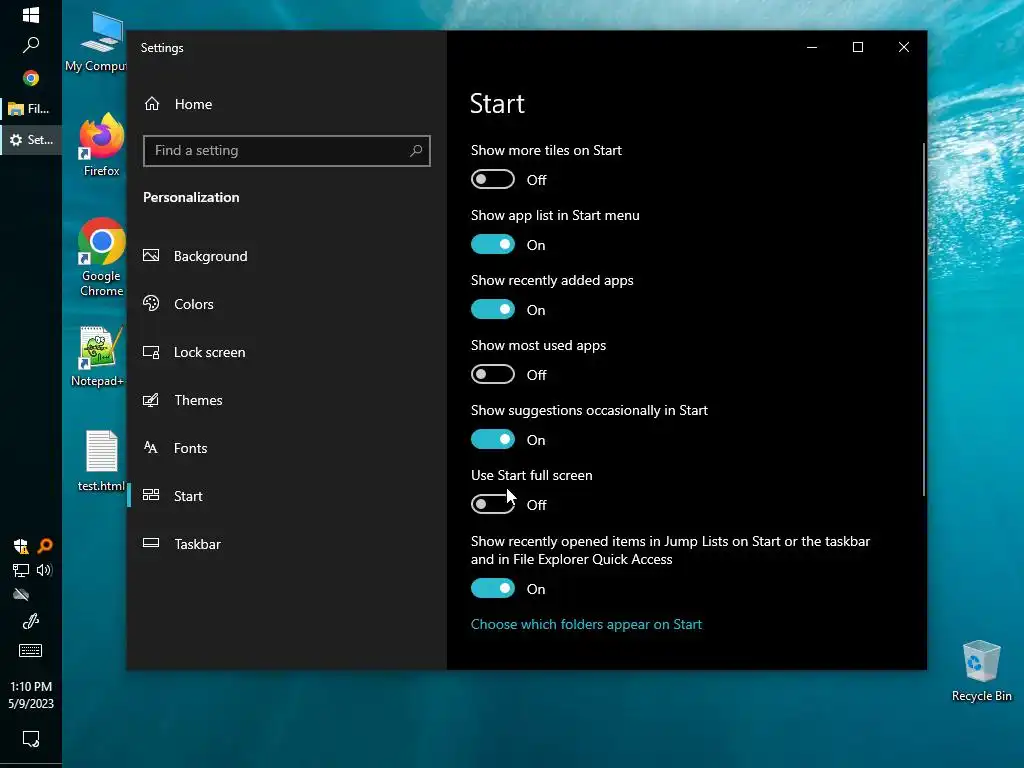Switch to the File Explorer taskbar button
The image size is (1024, 768).
coord(31,109)
